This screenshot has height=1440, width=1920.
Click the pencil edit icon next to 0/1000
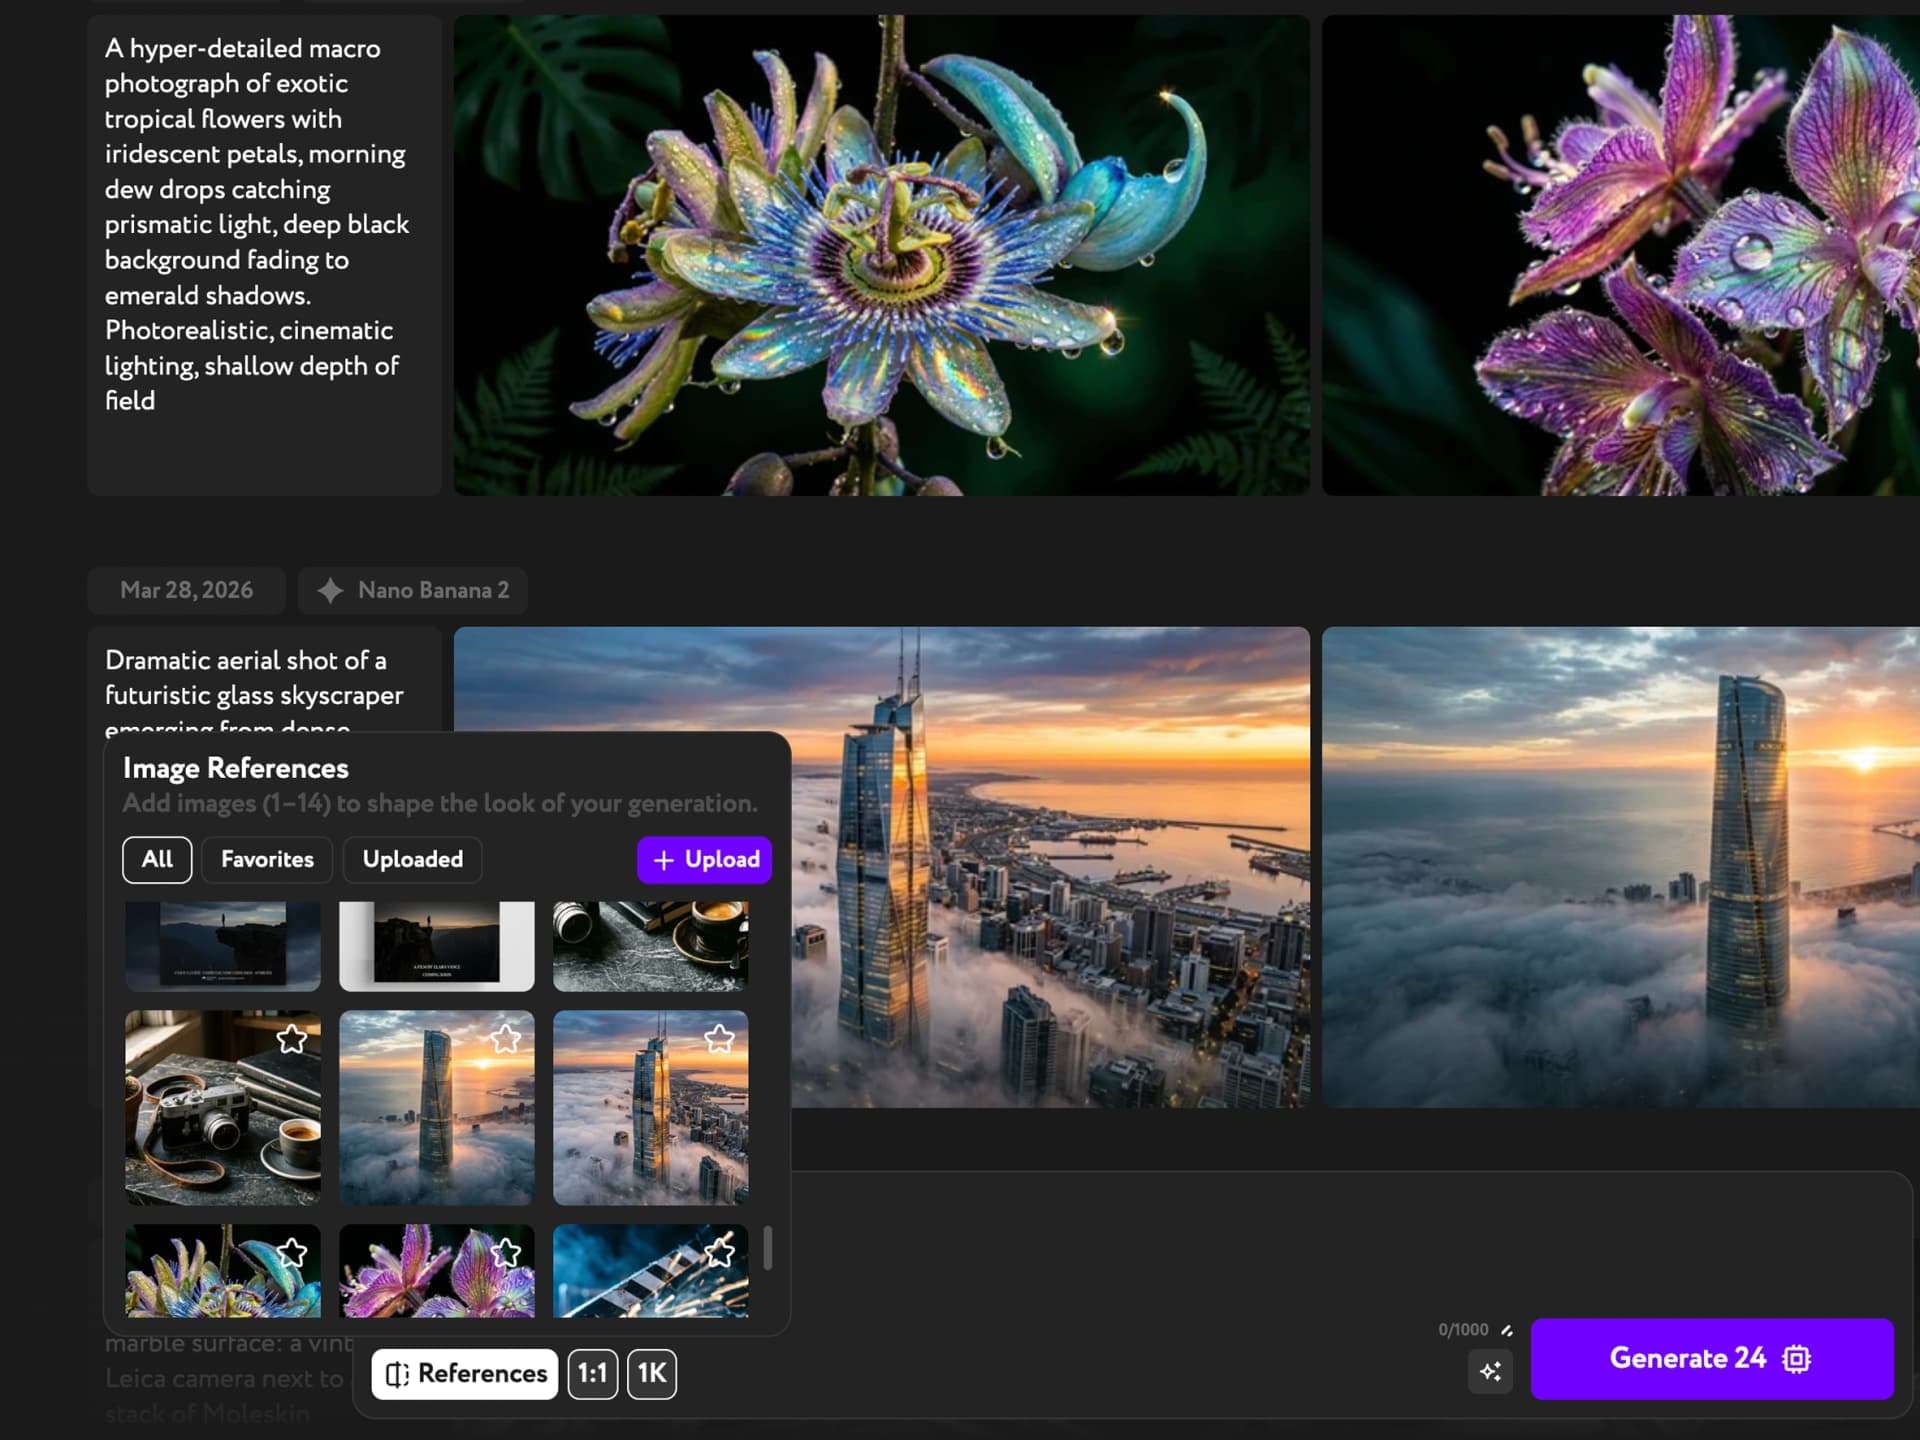pos(1507,1330)
